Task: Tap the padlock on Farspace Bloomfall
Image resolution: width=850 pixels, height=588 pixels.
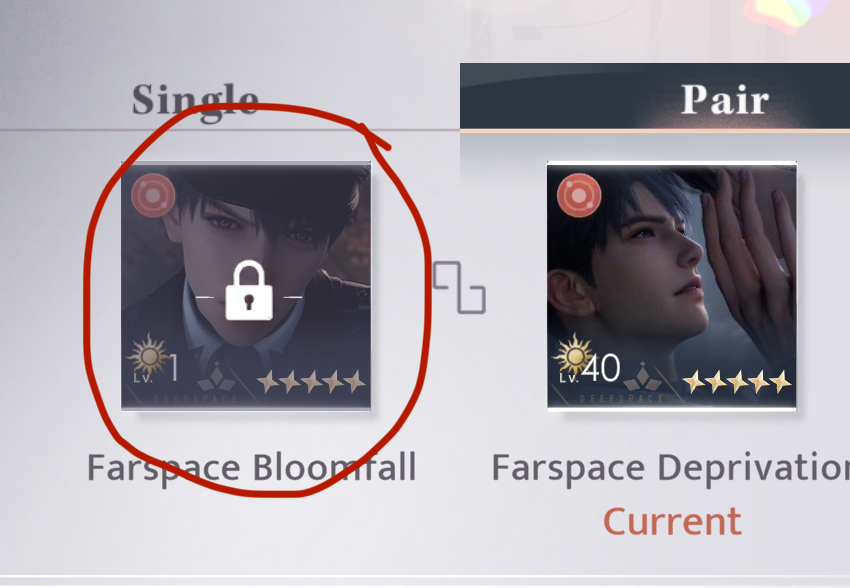Action: pyautogui.click(x=249, y=290)
